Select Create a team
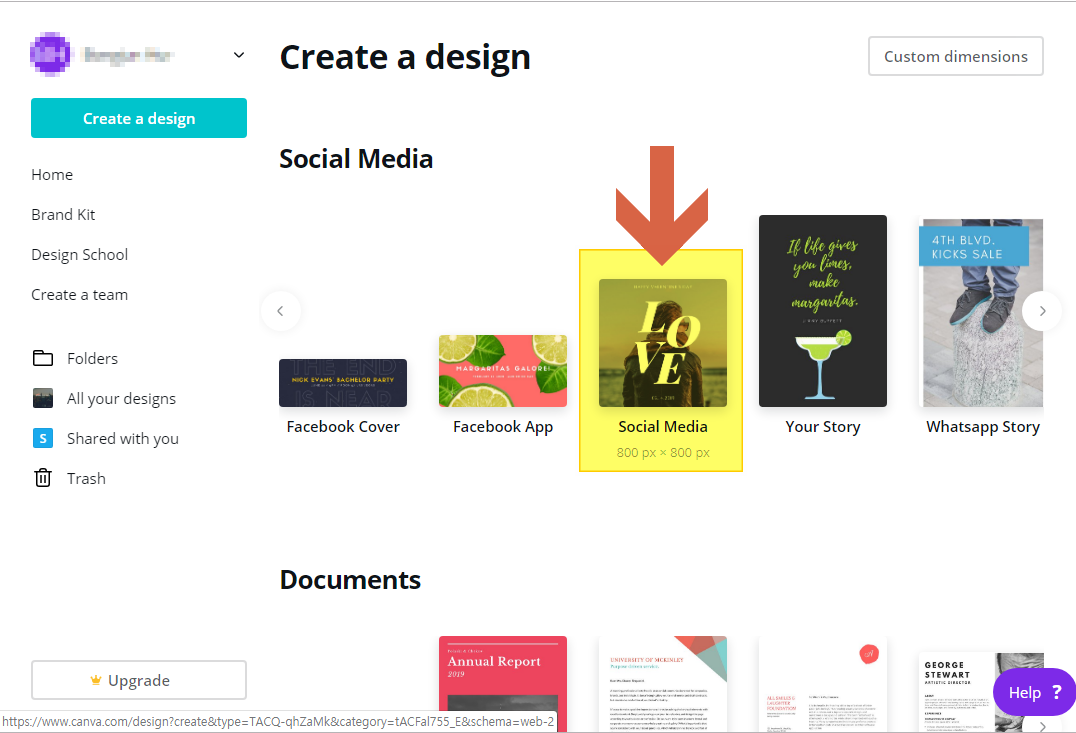The image size is (1076, 733). coord(80,294)
